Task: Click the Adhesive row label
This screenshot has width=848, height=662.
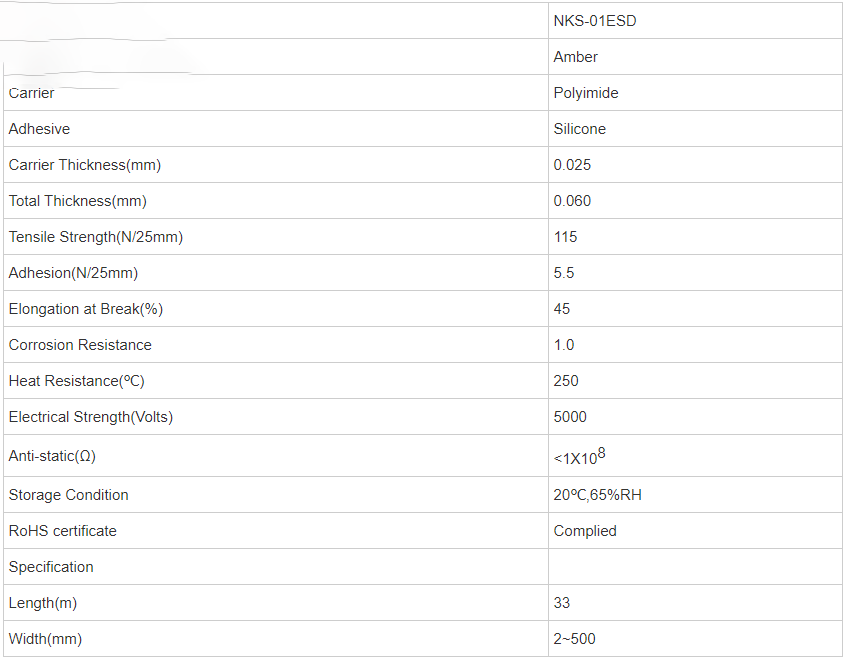Action: pyautogui.click(x=39, y=129)
